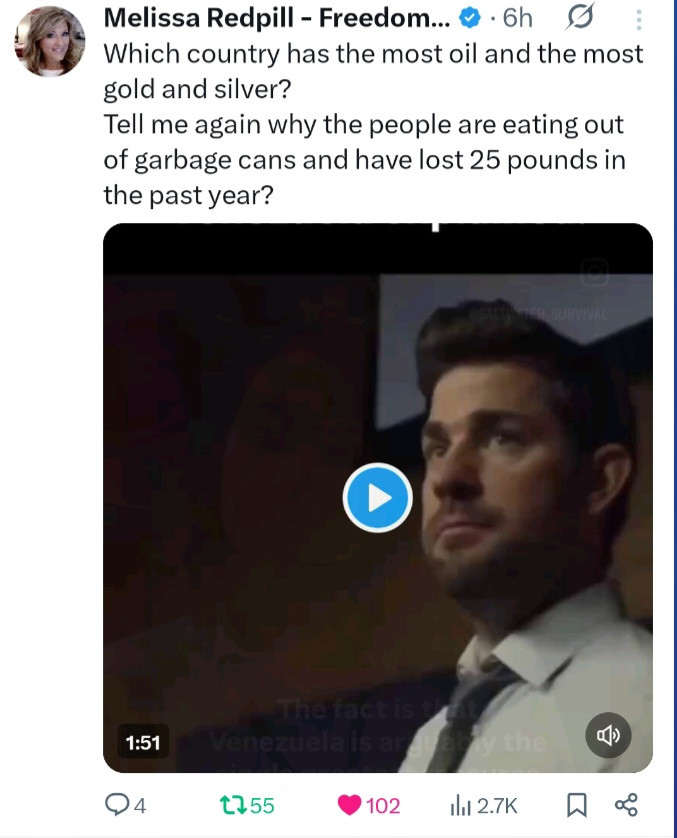Reply using the comment bubble icon
The height and width of the screenshot is (838, 677).
tap(118, 805)
